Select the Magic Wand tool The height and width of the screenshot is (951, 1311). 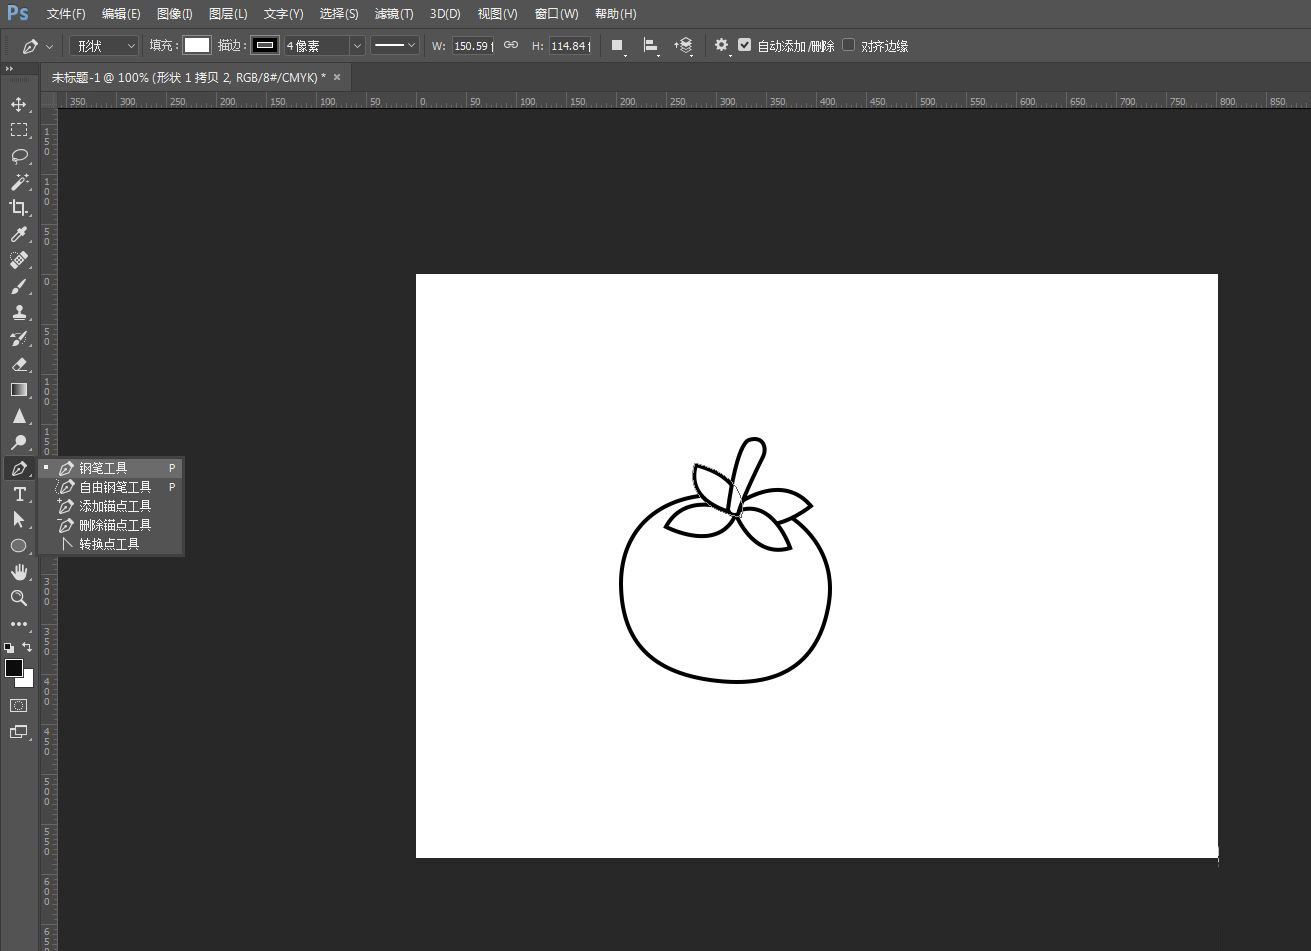(18, 182)
